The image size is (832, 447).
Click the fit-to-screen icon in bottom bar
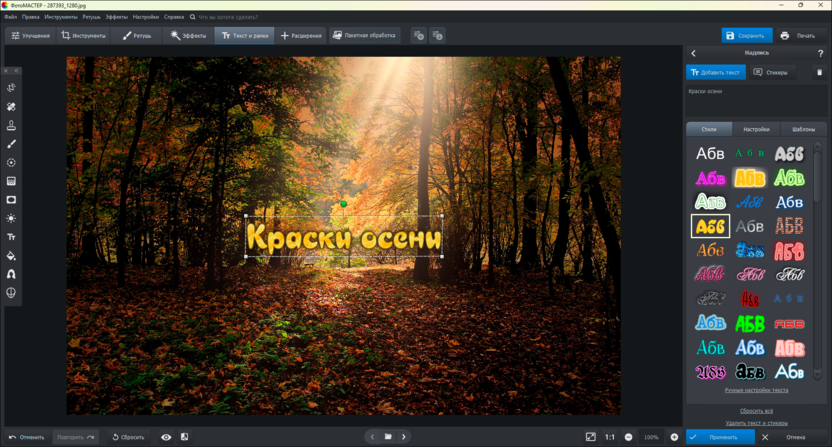(x=590, y=437)
